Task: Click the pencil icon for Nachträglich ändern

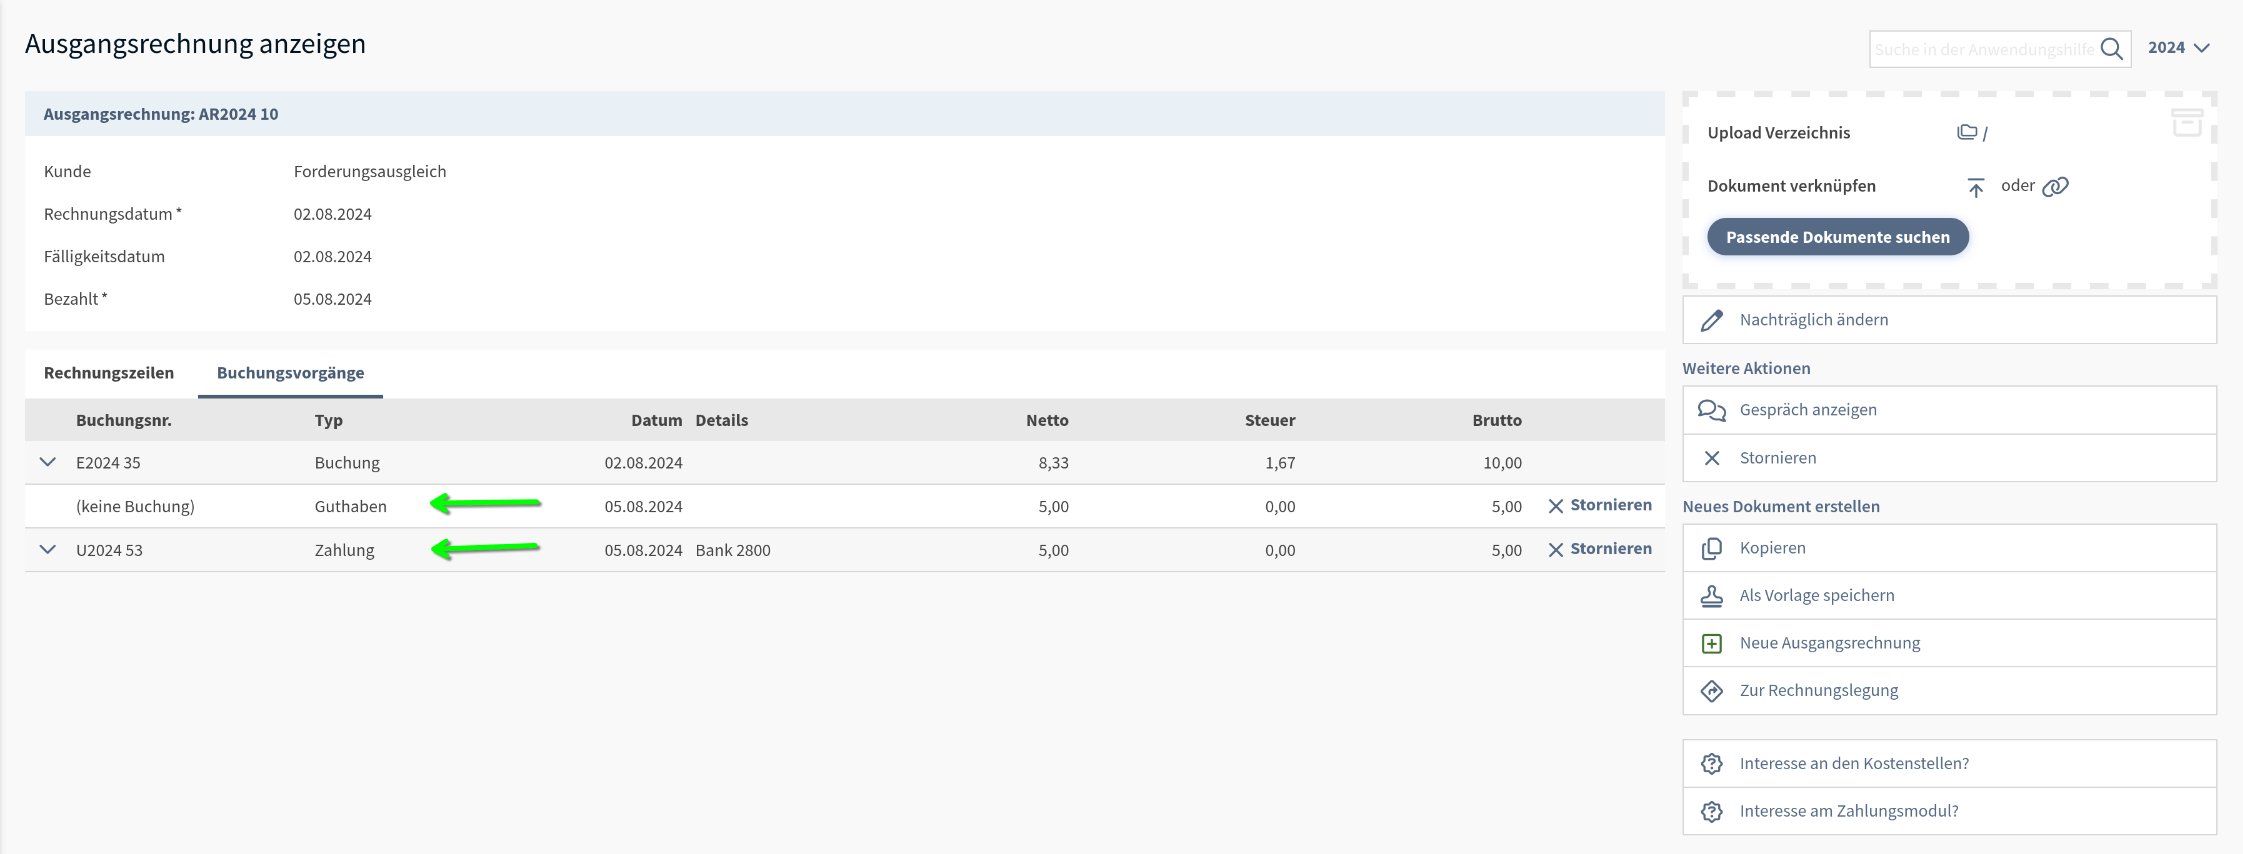Action: pyautogui.click(x=1712, y=320)
